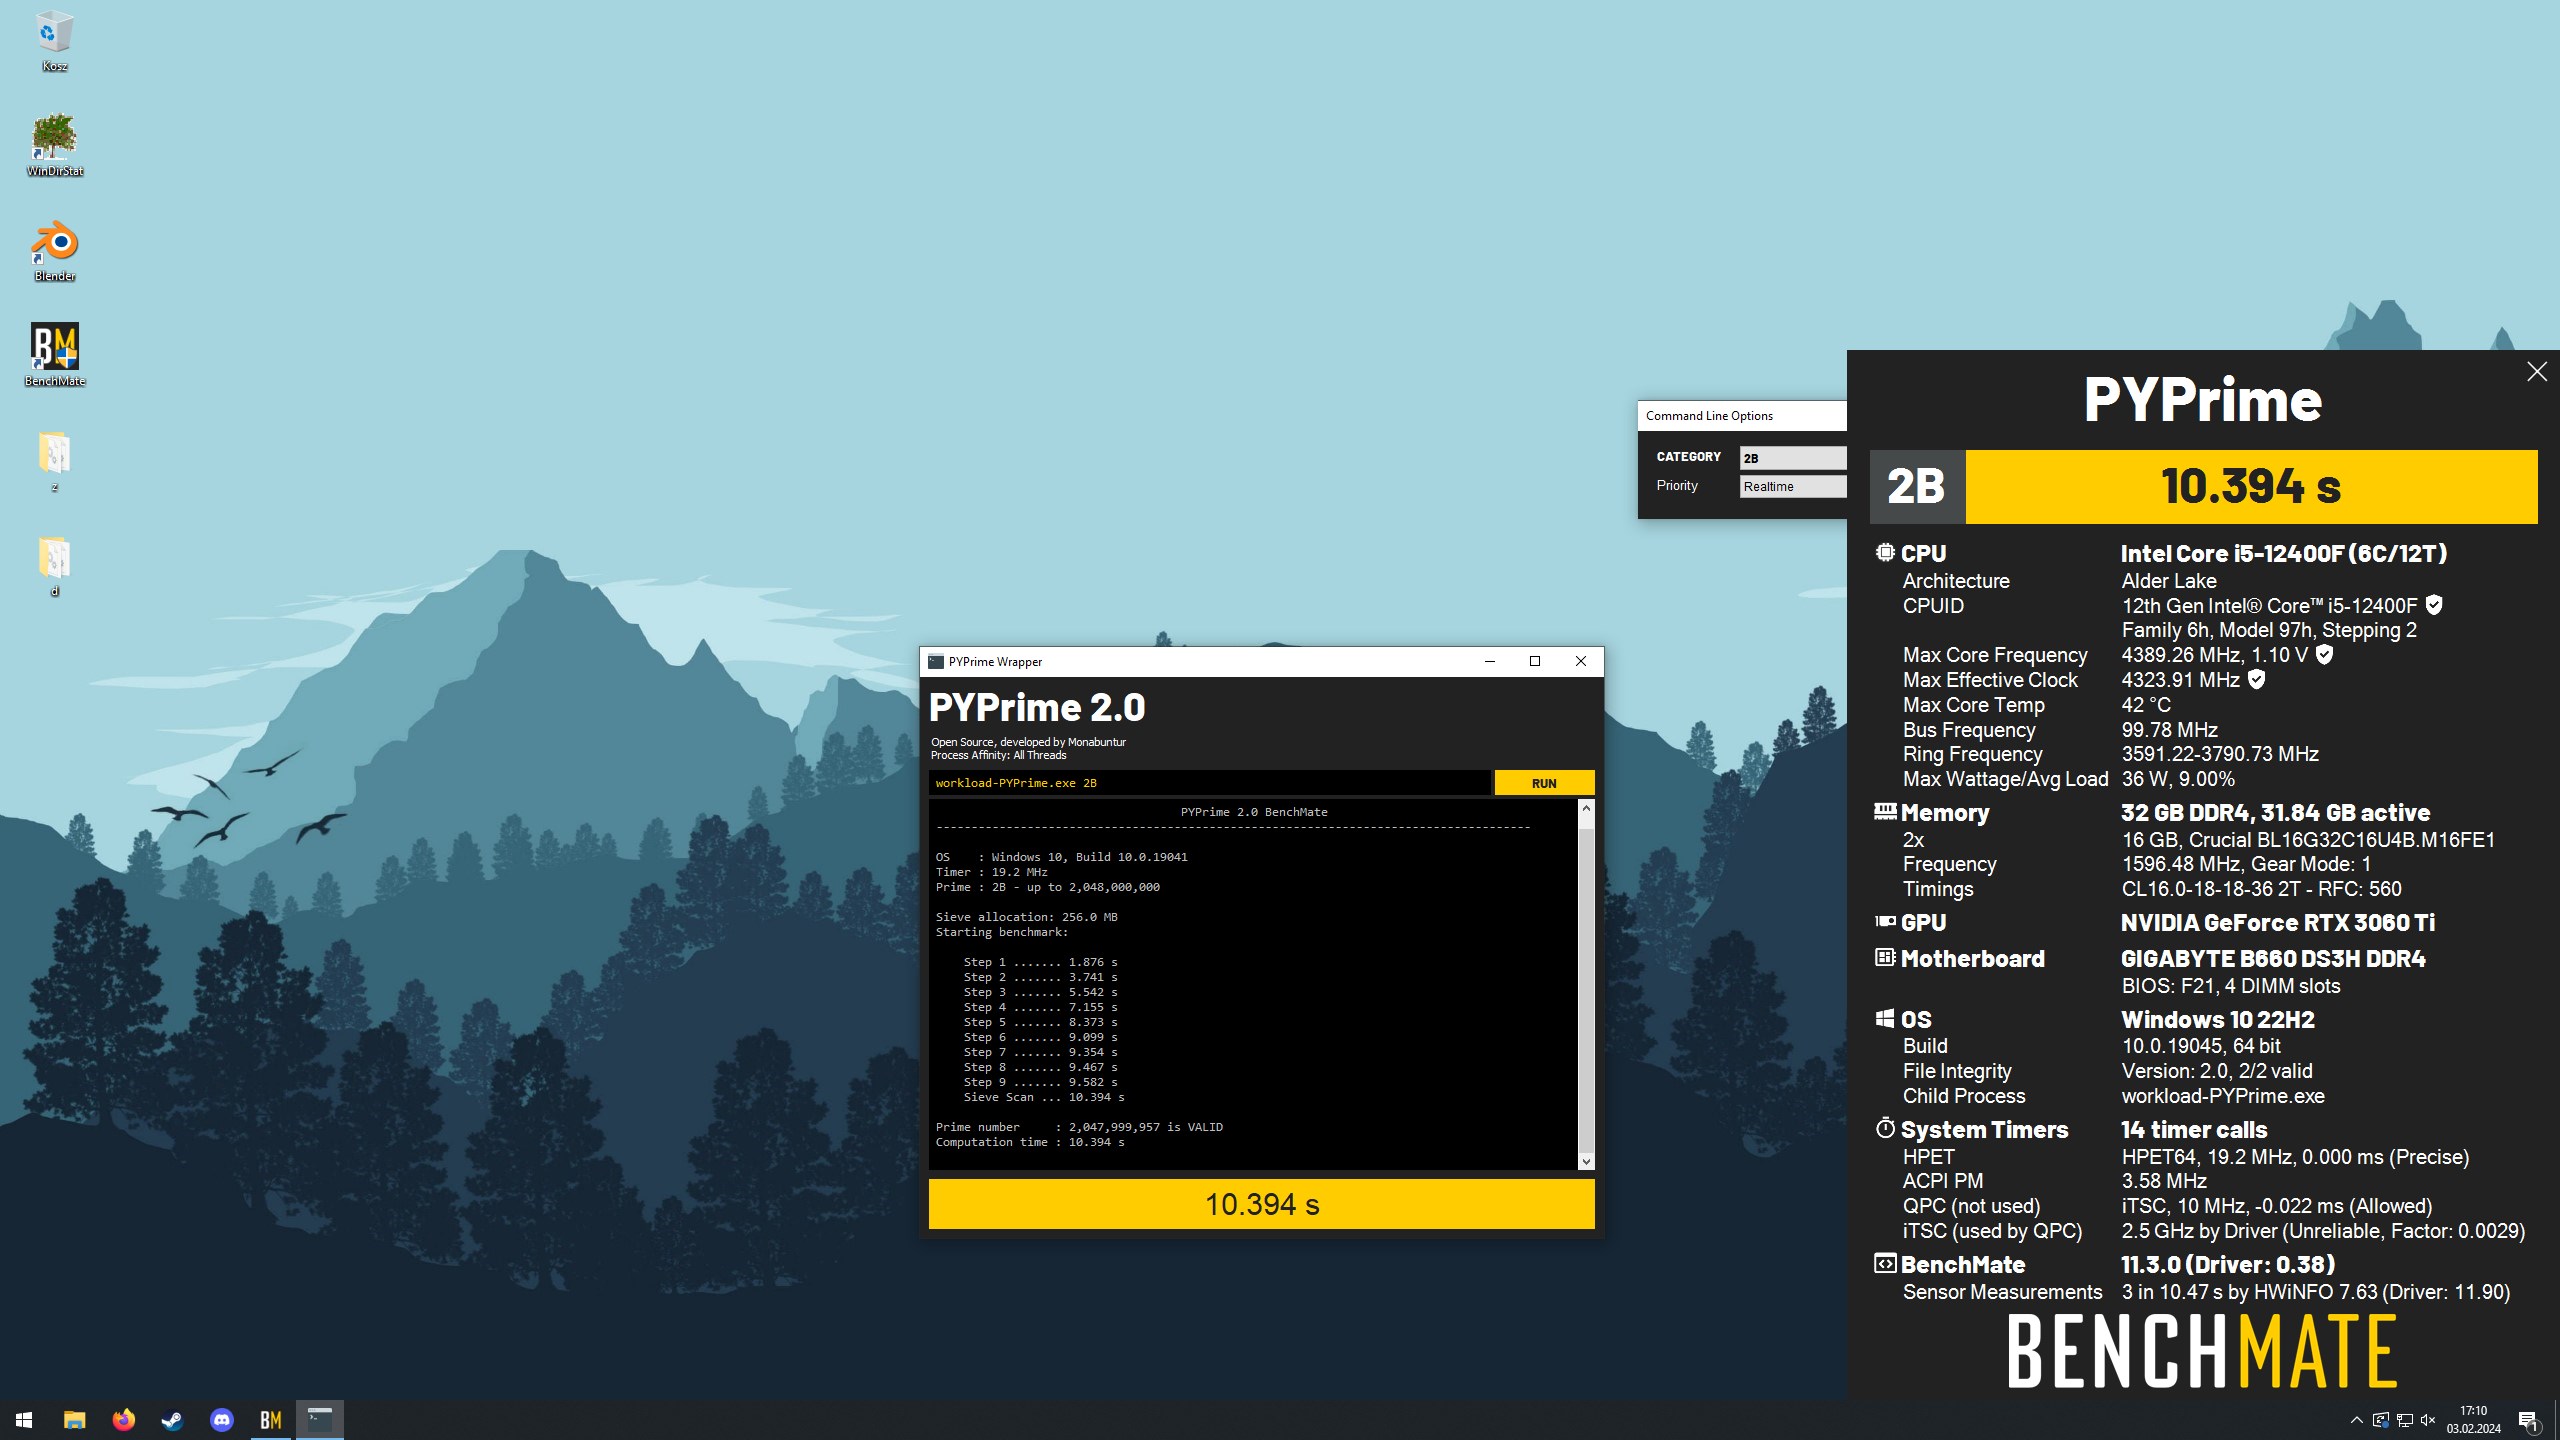Click the PYPrime 2.0 heading in wrapper
The image size is (2560, 1440).
(x=1037, y=707)
